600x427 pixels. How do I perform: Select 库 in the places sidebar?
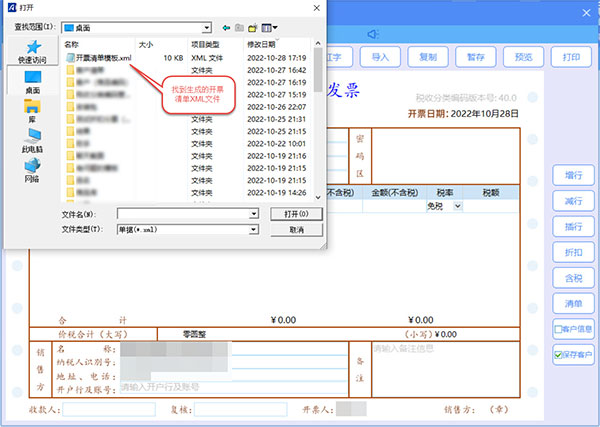(32, 111)
